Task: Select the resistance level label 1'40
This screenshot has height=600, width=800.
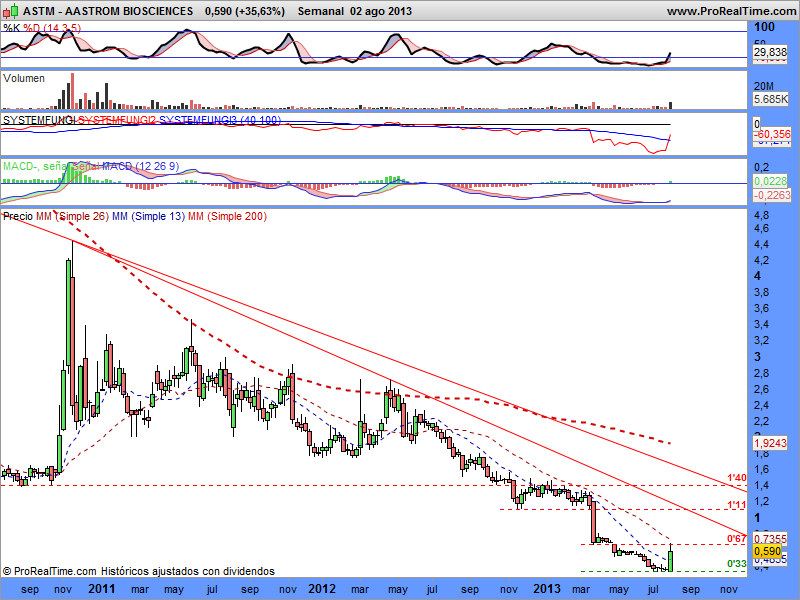Action: pyautogui.click(x=737, y=478)
